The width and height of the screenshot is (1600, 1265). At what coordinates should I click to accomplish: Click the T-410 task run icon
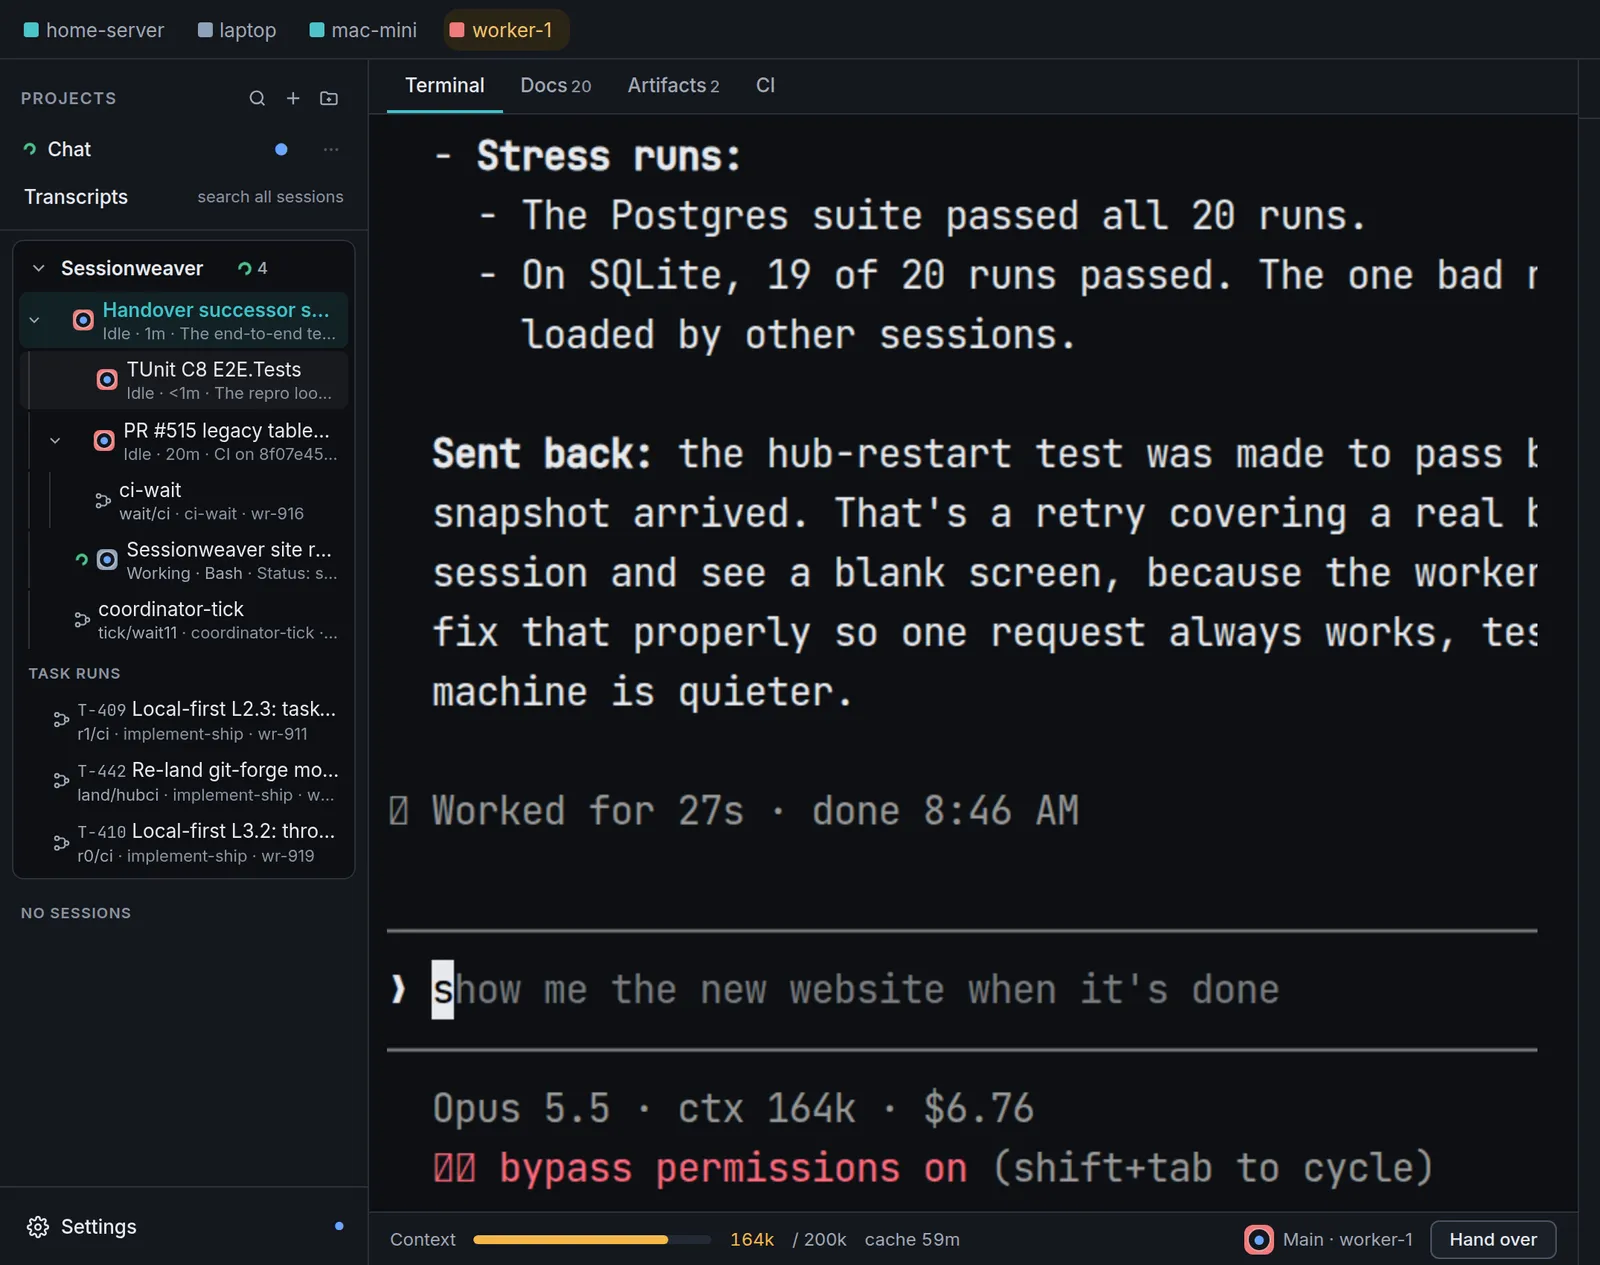click(x=61, y=843)
